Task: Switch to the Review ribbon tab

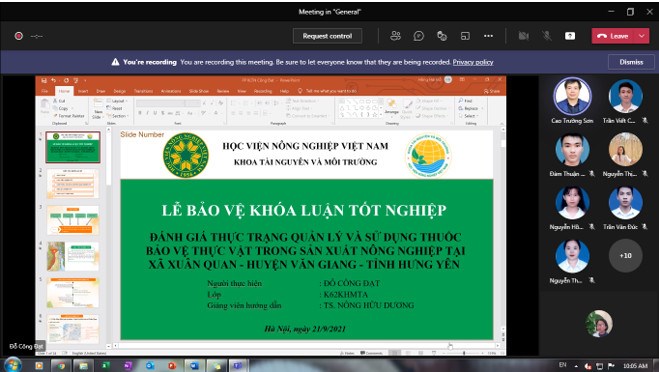Action: [x=223, y=91]
